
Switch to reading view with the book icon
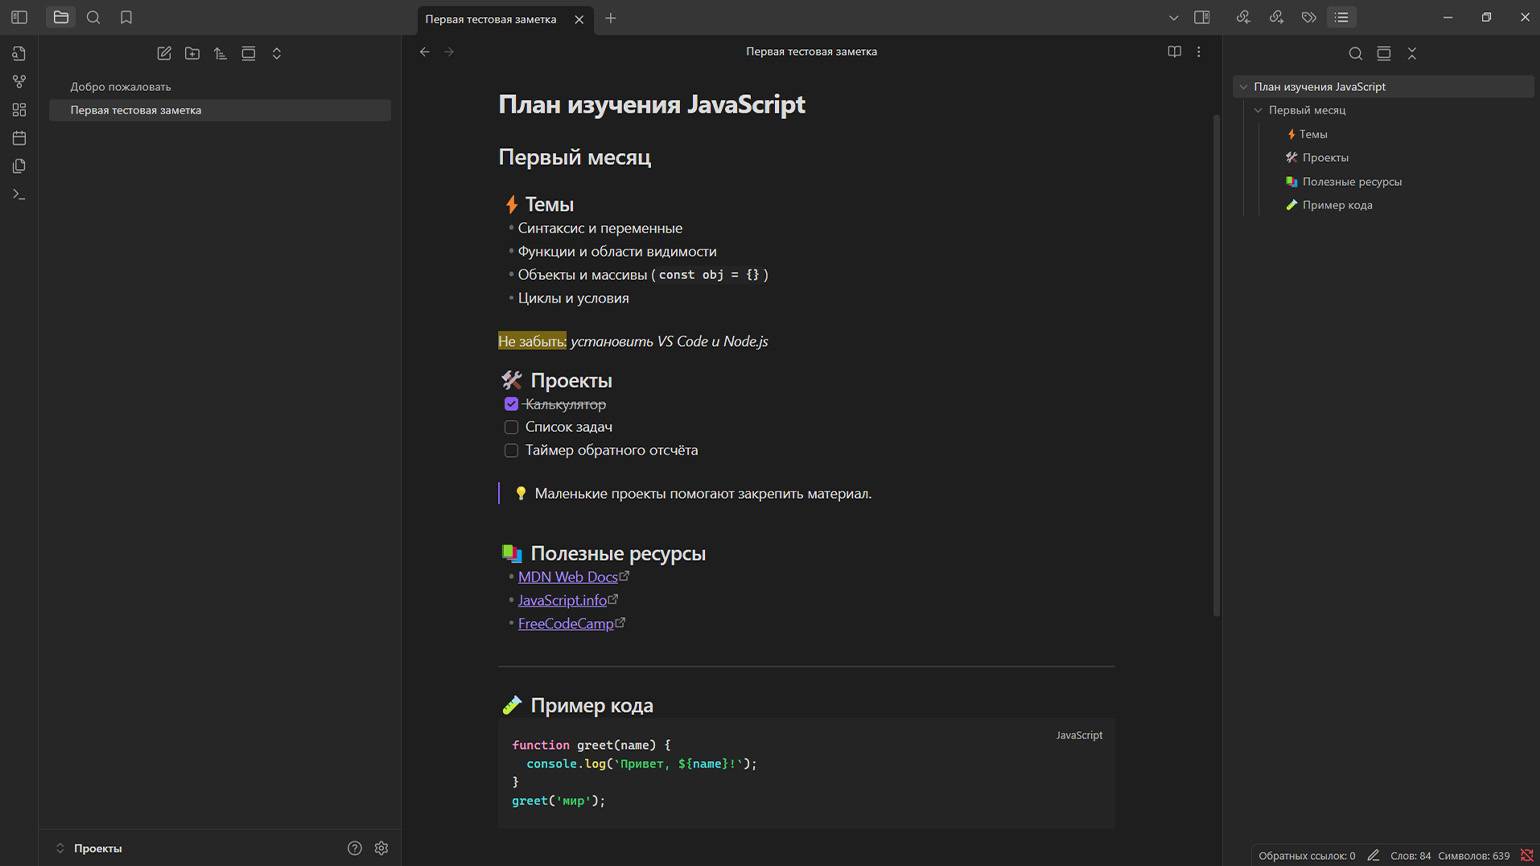click(1174, 51)
